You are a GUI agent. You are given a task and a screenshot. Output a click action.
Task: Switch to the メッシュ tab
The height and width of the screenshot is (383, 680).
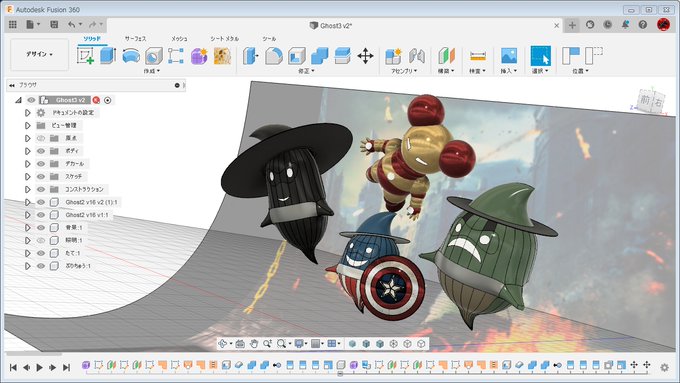tap(179, 39)
